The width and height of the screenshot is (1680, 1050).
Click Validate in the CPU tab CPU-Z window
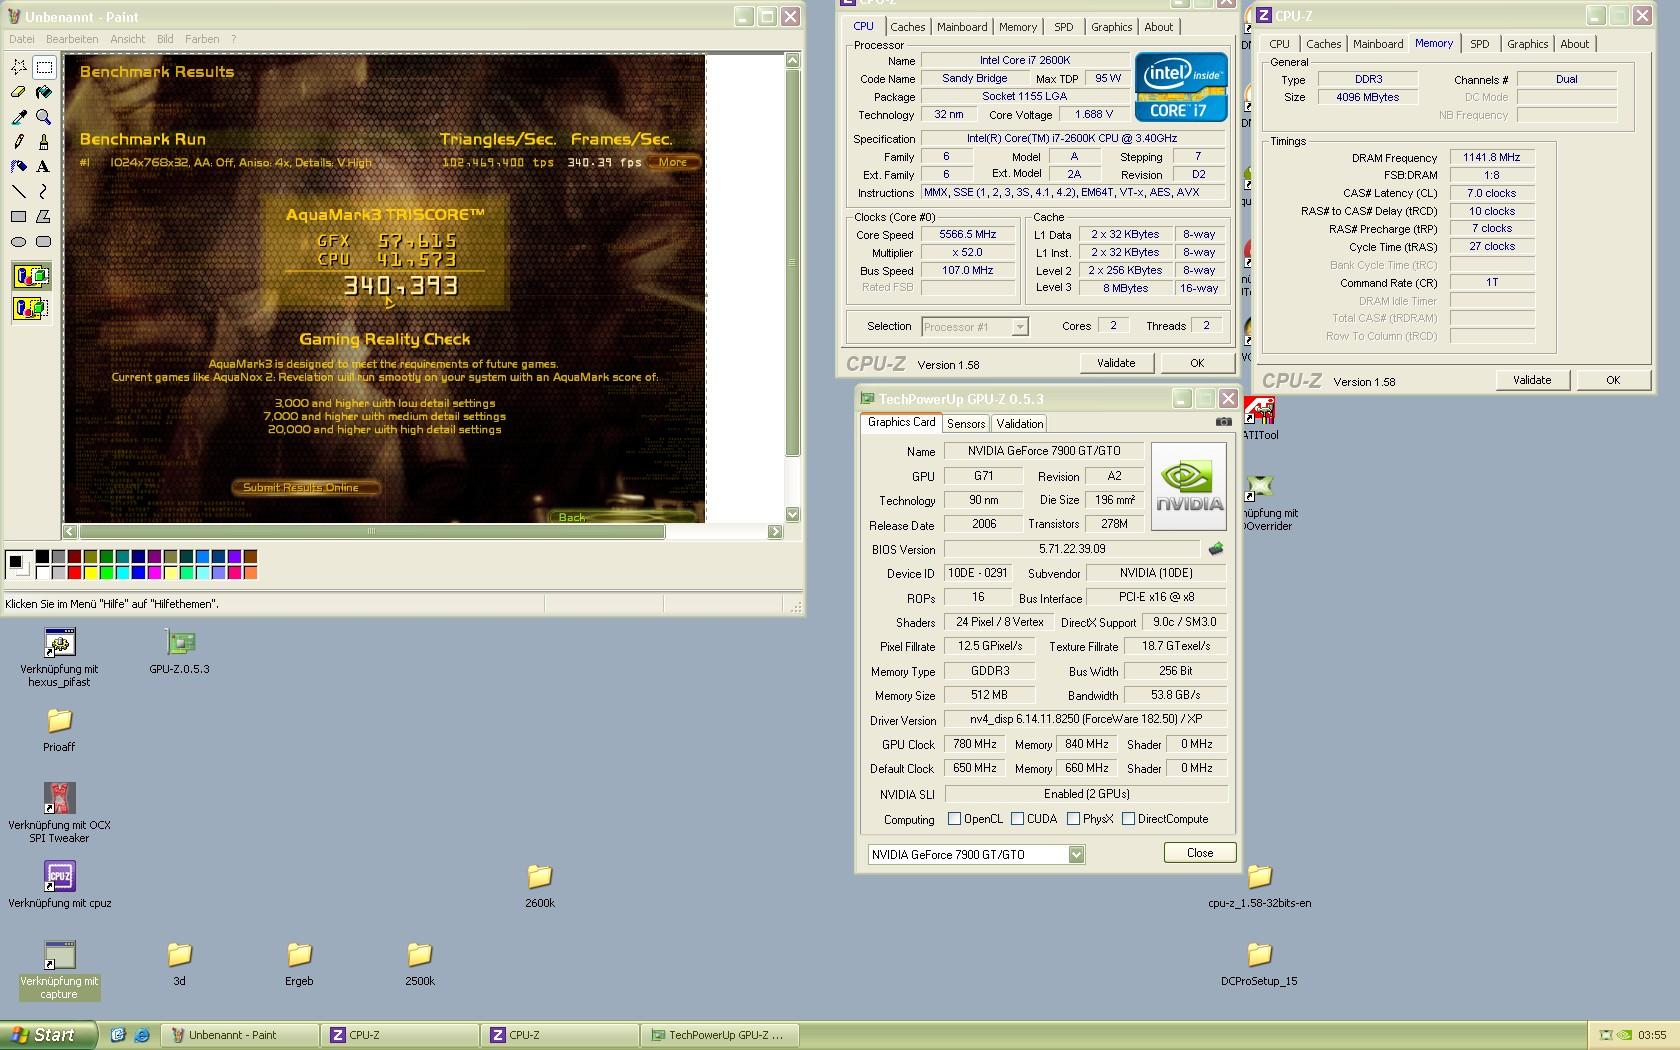pos(1116,363)
